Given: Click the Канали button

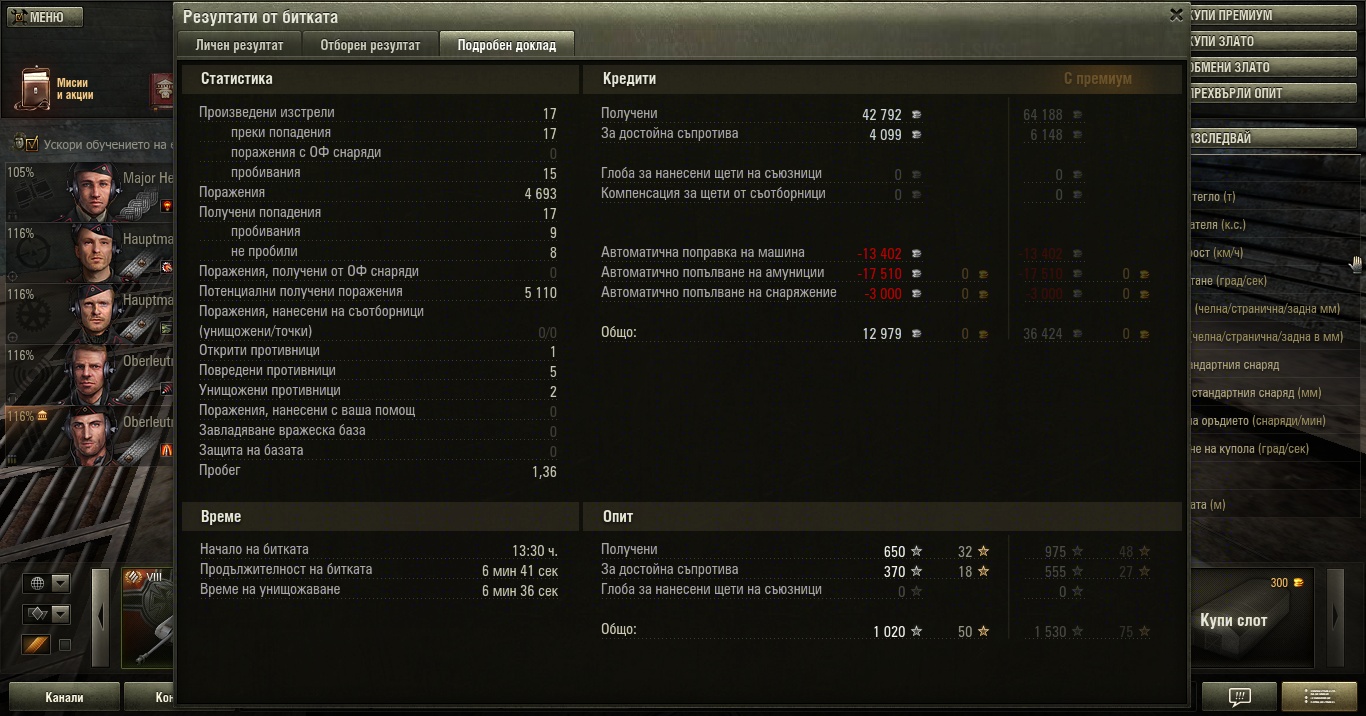Looking at the screenshot, I should coord(64,697).
